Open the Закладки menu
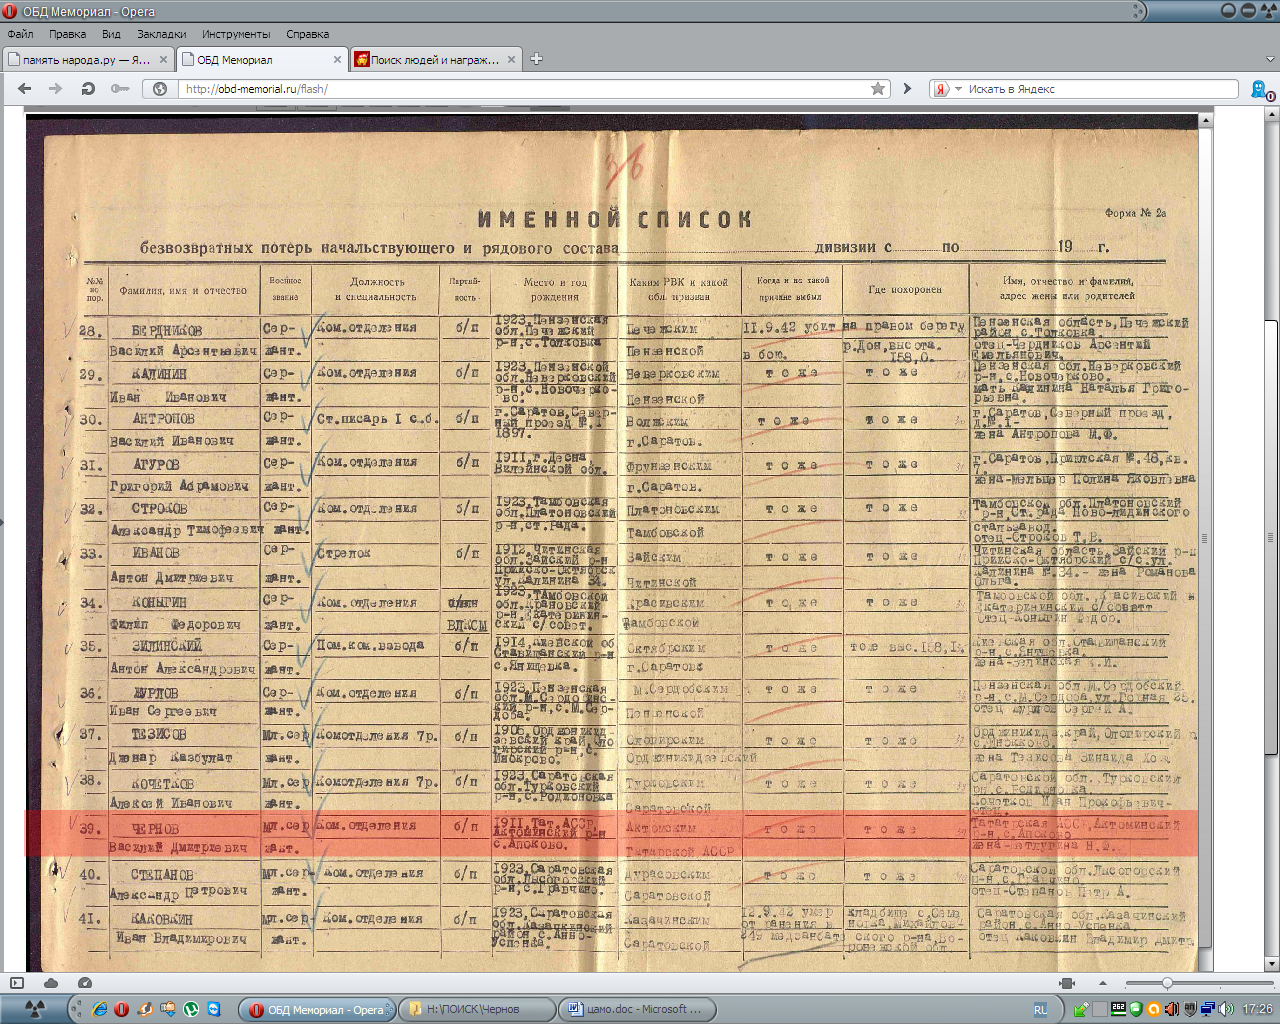 (x=161, y=34)
